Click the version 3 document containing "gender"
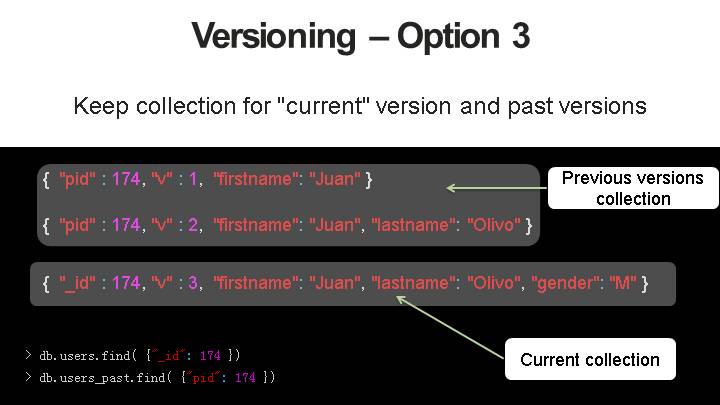 pos(346,284)
